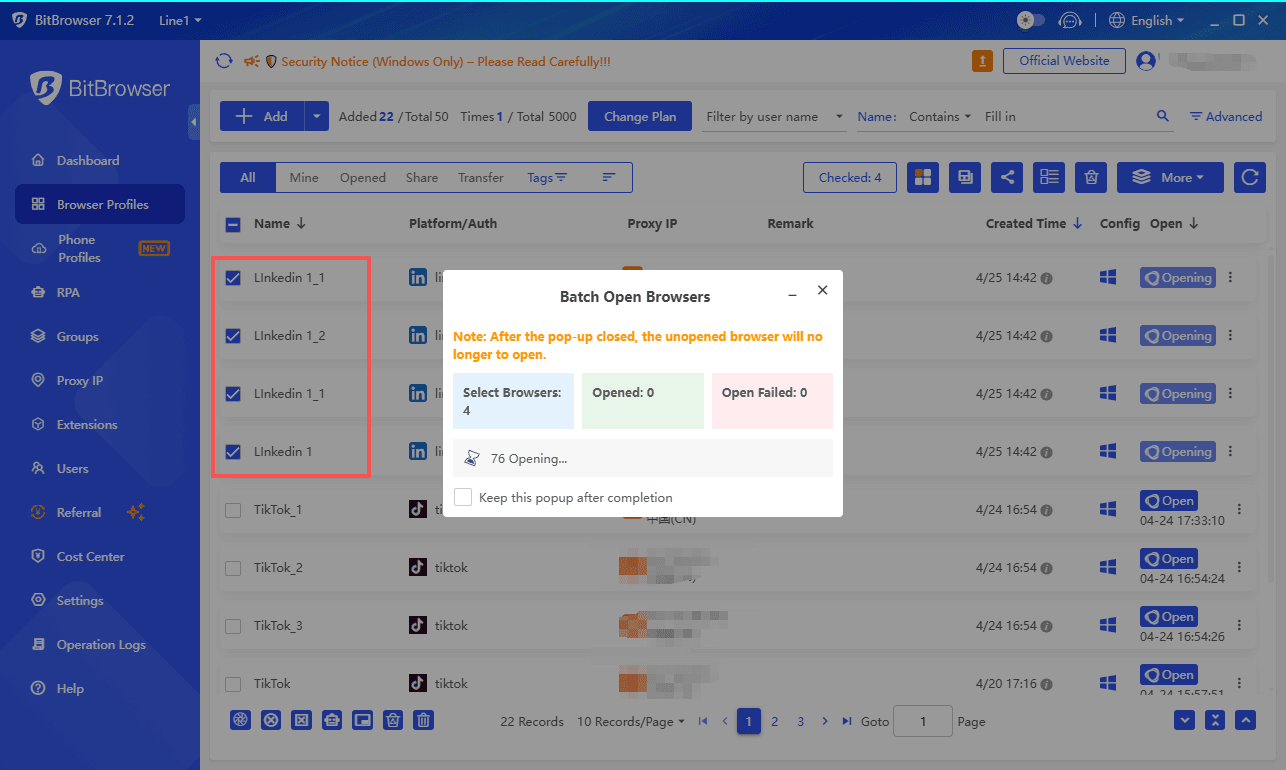
Task: Open the share browsers icon in the toolbar
Action: pos(1007,177)
